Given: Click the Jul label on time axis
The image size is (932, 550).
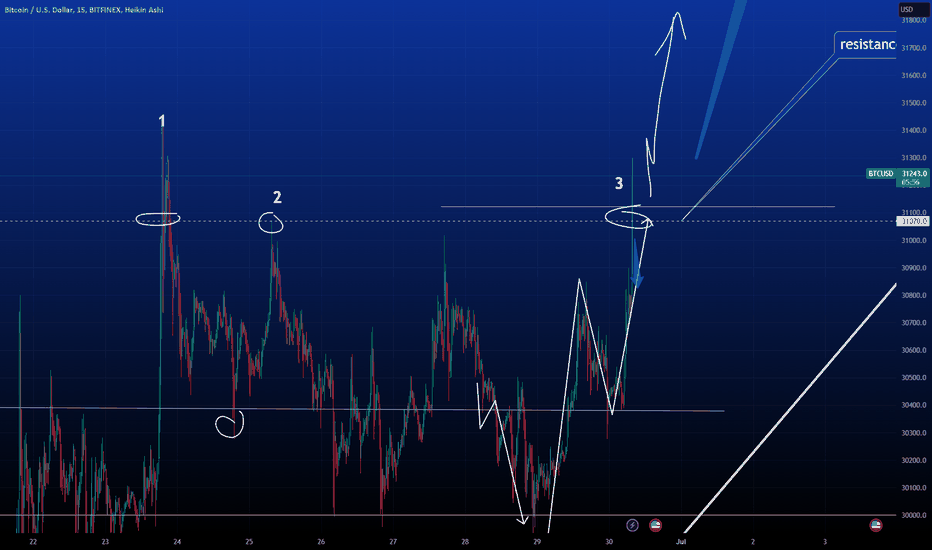Looking at the screenshot, I should pyautogui.click(x=681, y=542).
